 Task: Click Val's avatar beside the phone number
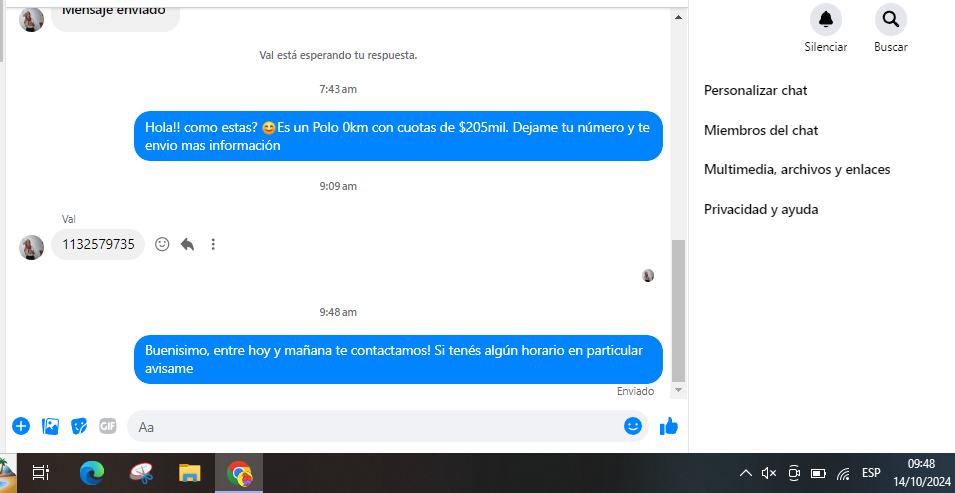click(x=31, y=247)
